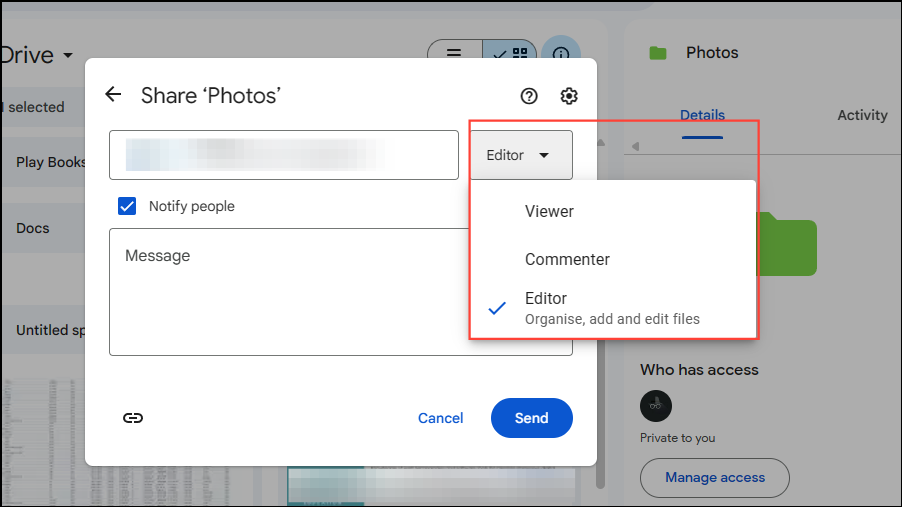
Task: Go back with the arrow in Share dialog
Action: [113, 94]
